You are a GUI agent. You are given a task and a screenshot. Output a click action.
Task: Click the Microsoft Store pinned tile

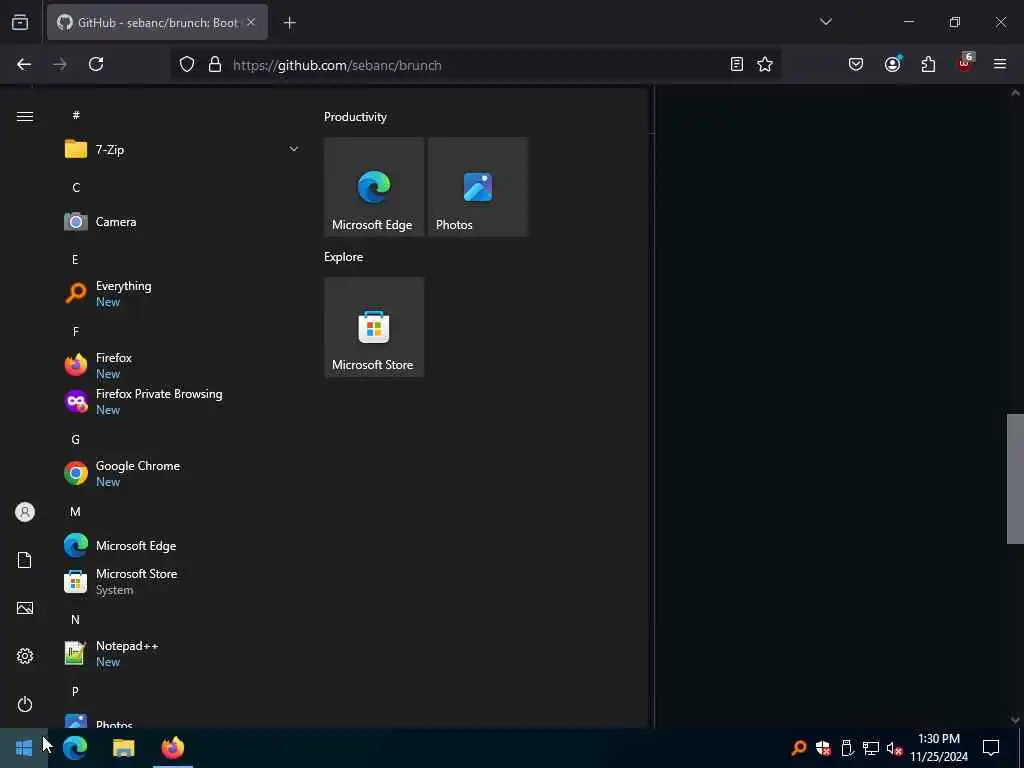[374, 327]
